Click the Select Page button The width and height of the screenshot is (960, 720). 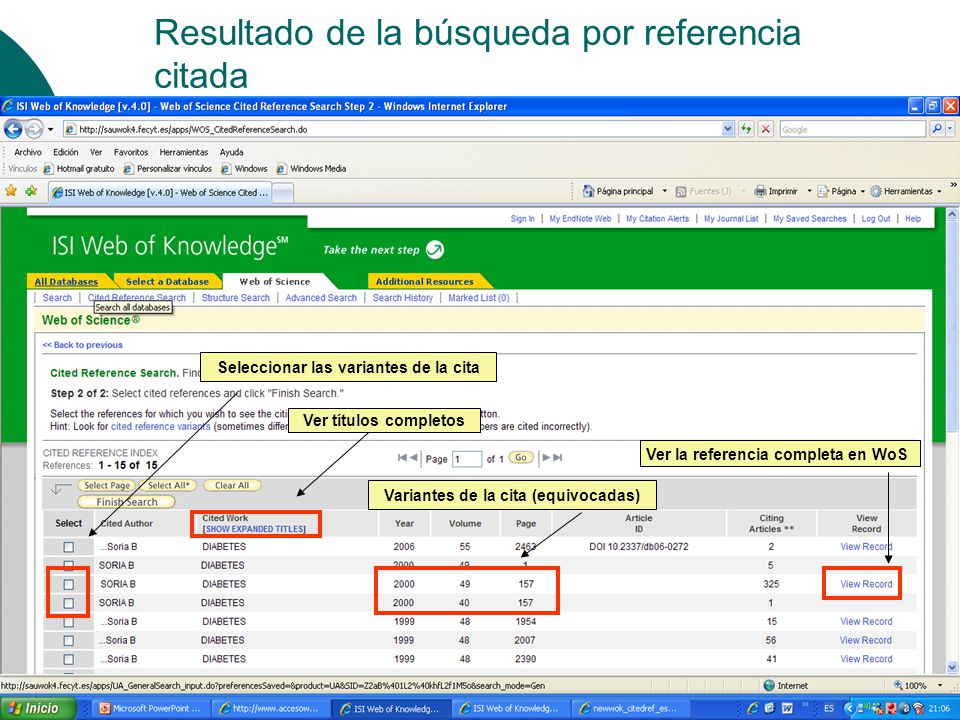(x=107, y=486)
